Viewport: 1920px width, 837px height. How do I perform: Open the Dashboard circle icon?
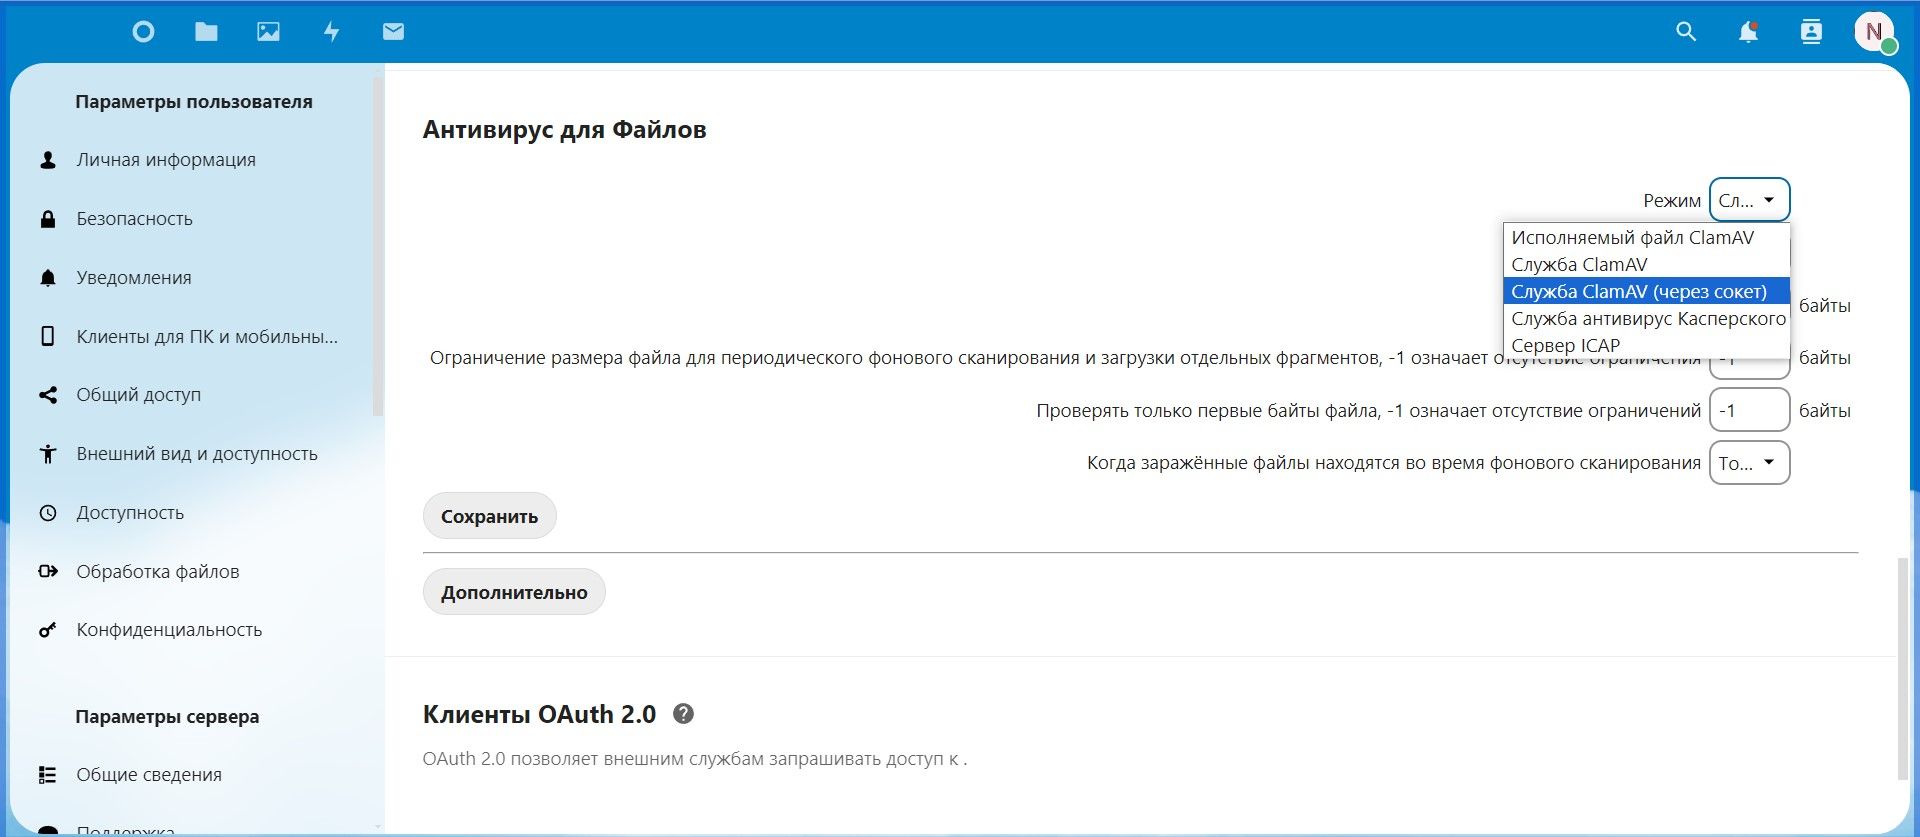(143, 32)
